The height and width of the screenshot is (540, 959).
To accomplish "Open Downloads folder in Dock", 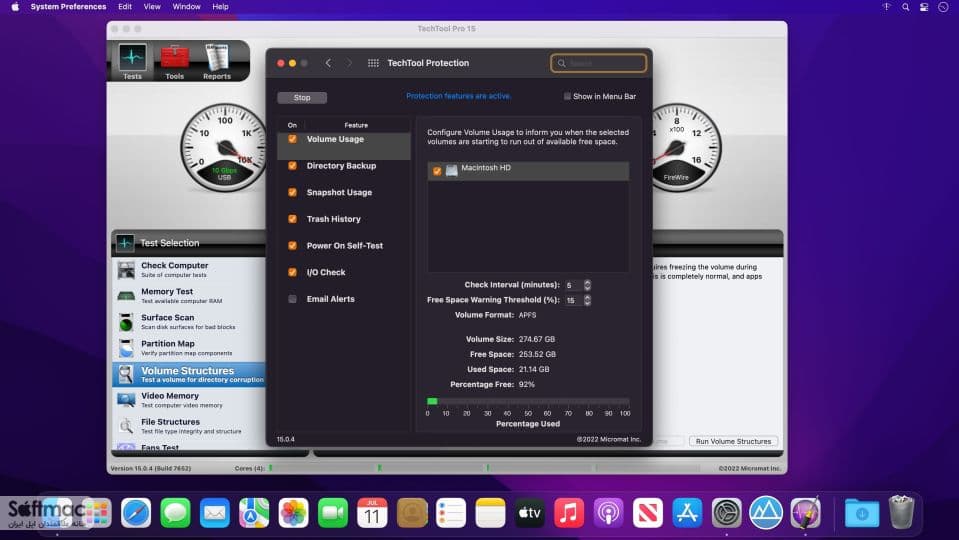I will coord(862,512).
